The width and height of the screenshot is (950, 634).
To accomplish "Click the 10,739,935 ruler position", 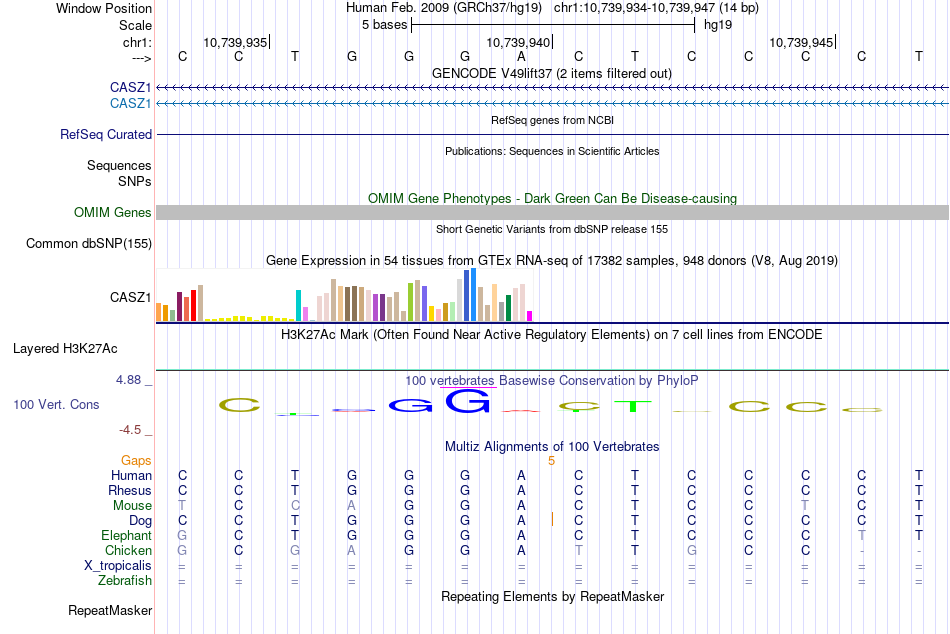I will click(x=236, y=42).
